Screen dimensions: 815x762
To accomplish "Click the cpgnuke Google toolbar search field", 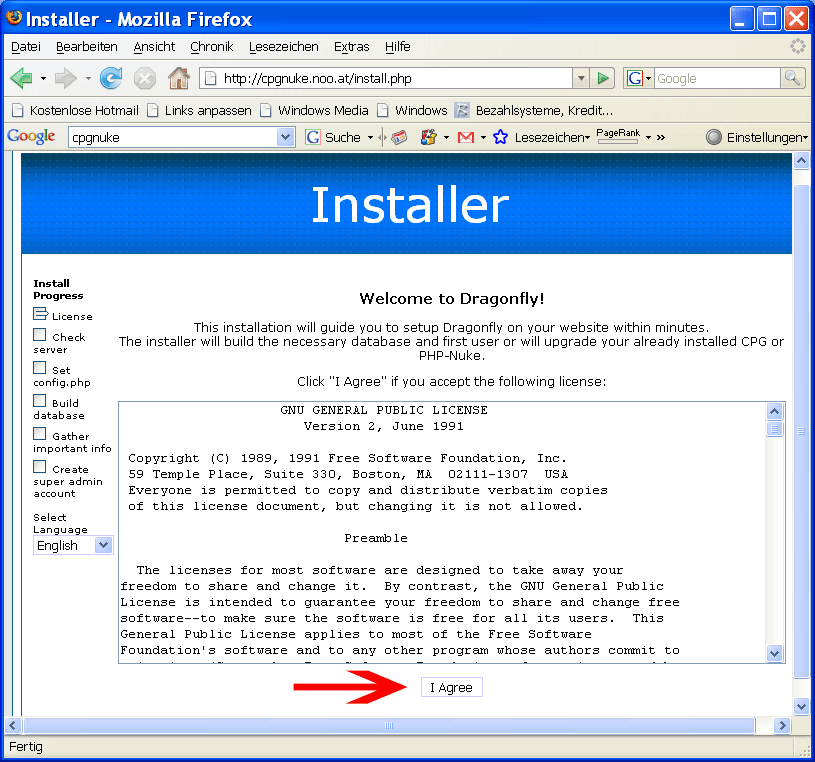I will tap(173, 137).
